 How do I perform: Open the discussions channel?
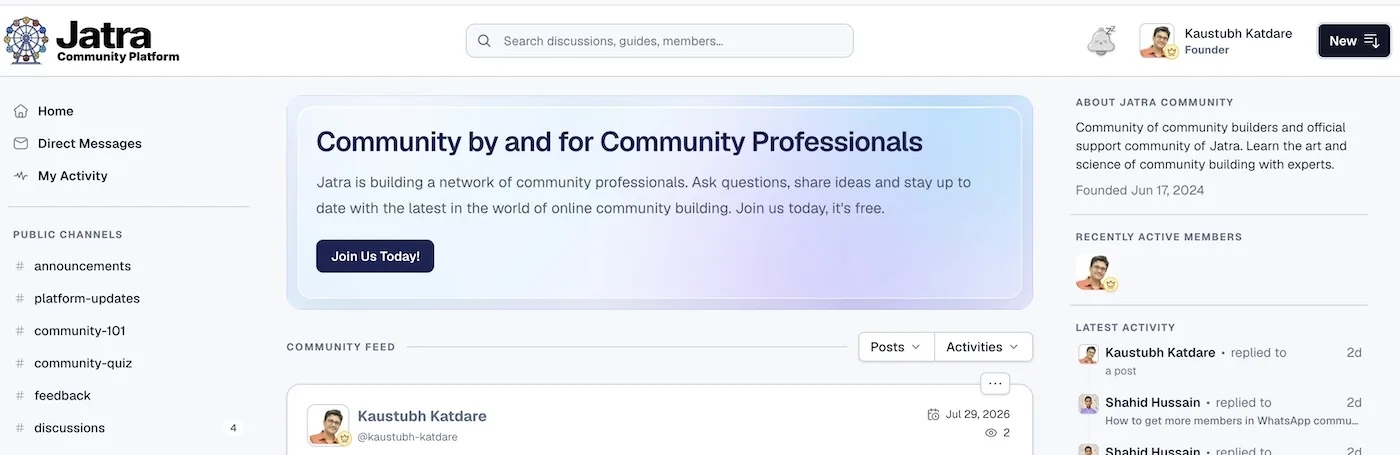[69, 428]
